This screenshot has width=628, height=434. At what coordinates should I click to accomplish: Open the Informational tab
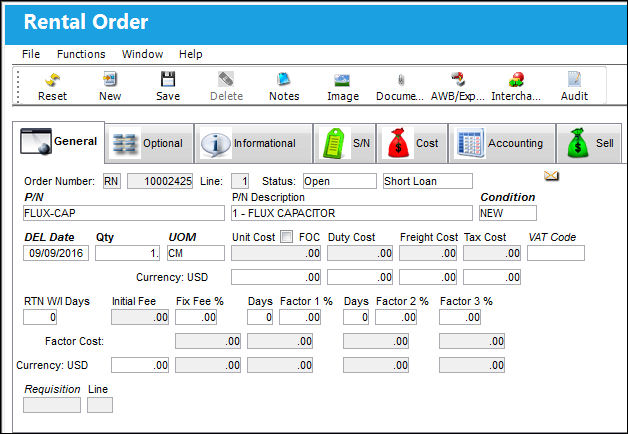pyautogui.click(x=254, y=143)
